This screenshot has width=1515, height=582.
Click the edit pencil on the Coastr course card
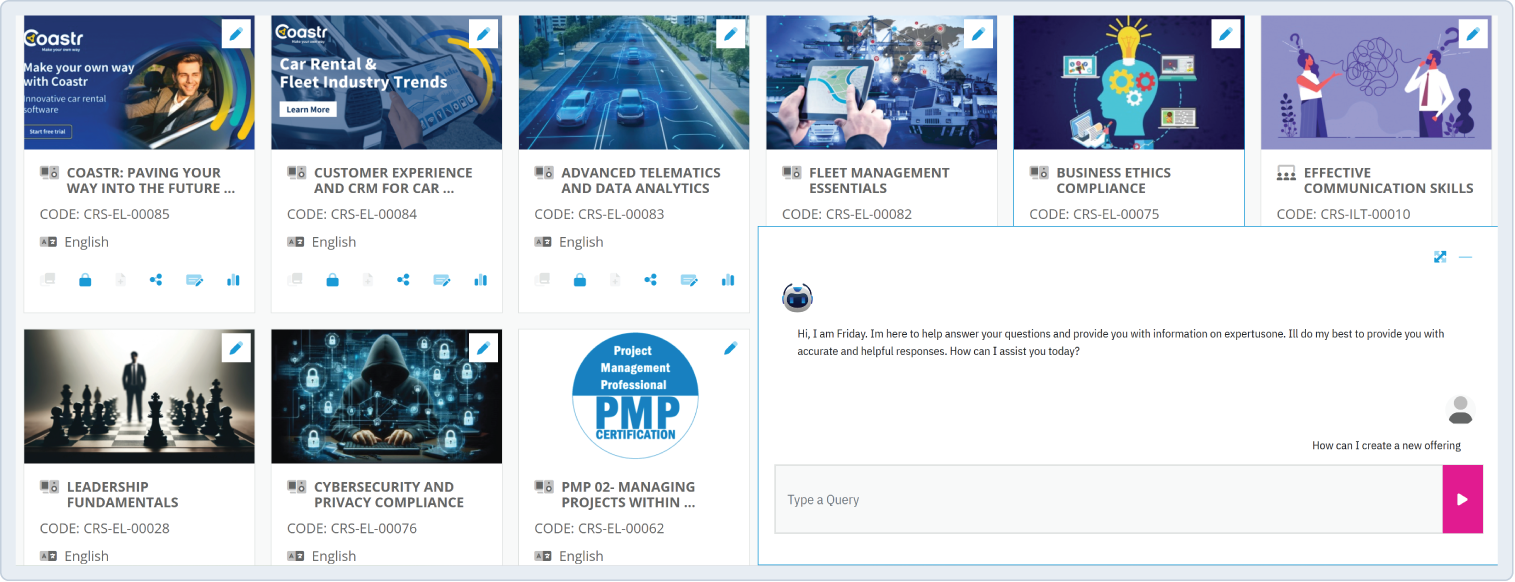(x=236, y=34)
